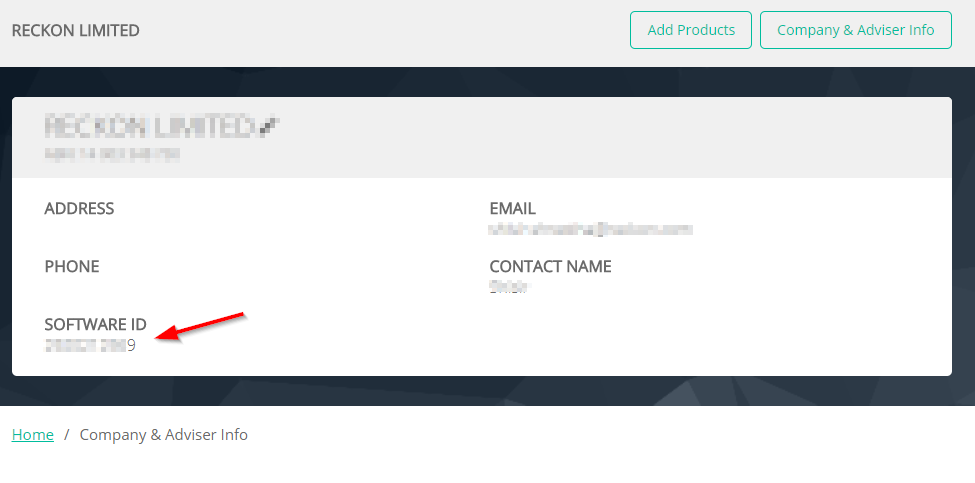Click the SOFTWARE ID label
Image resolution: width=975 pixels, height=483 pixels.
pyautogui.click(x=96, y=324)
